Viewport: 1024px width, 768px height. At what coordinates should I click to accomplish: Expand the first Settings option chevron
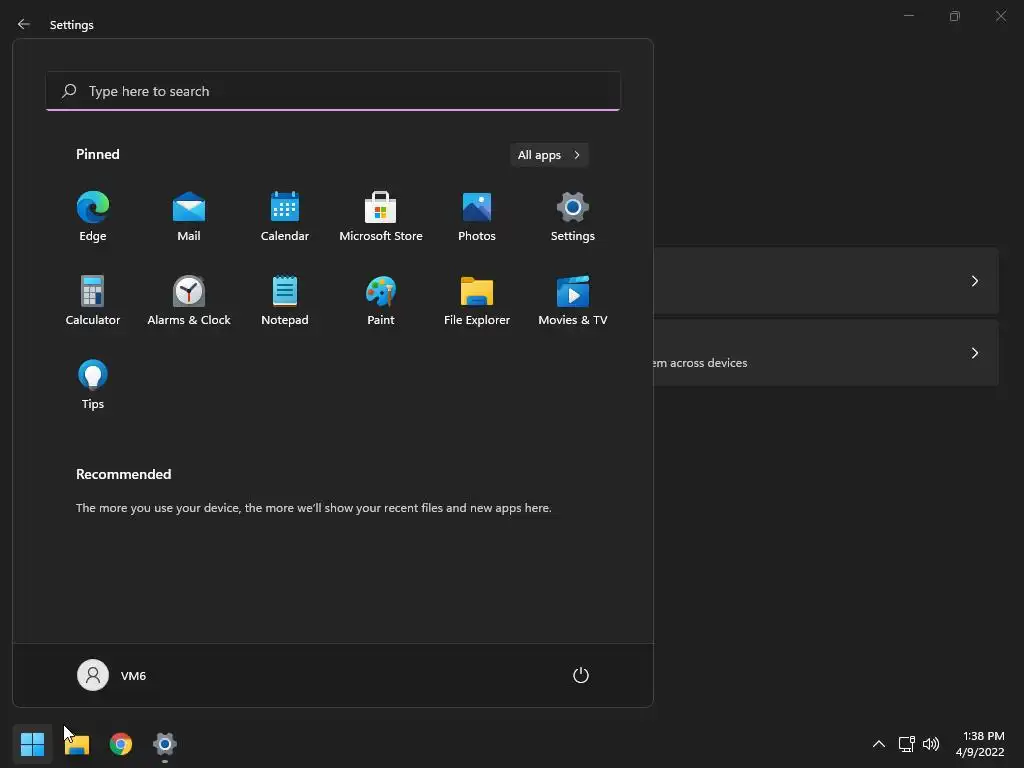click(974, 281)
